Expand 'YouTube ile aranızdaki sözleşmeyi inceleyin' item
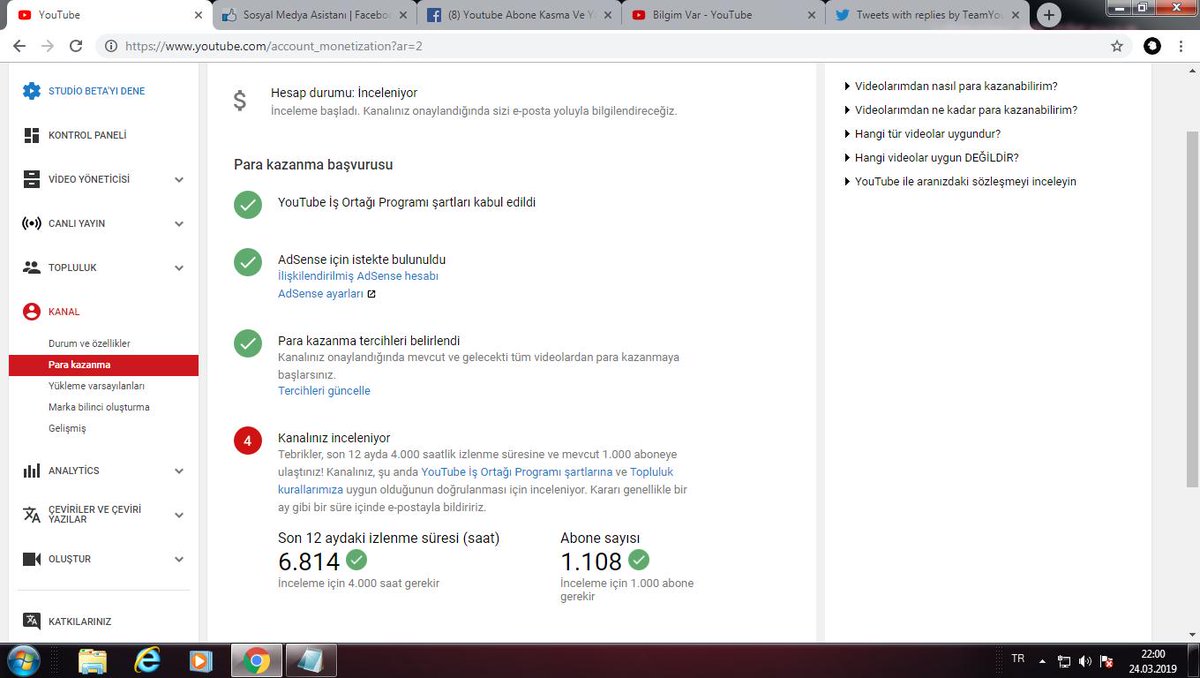The image size is (1200, 678). click(960, 182)
